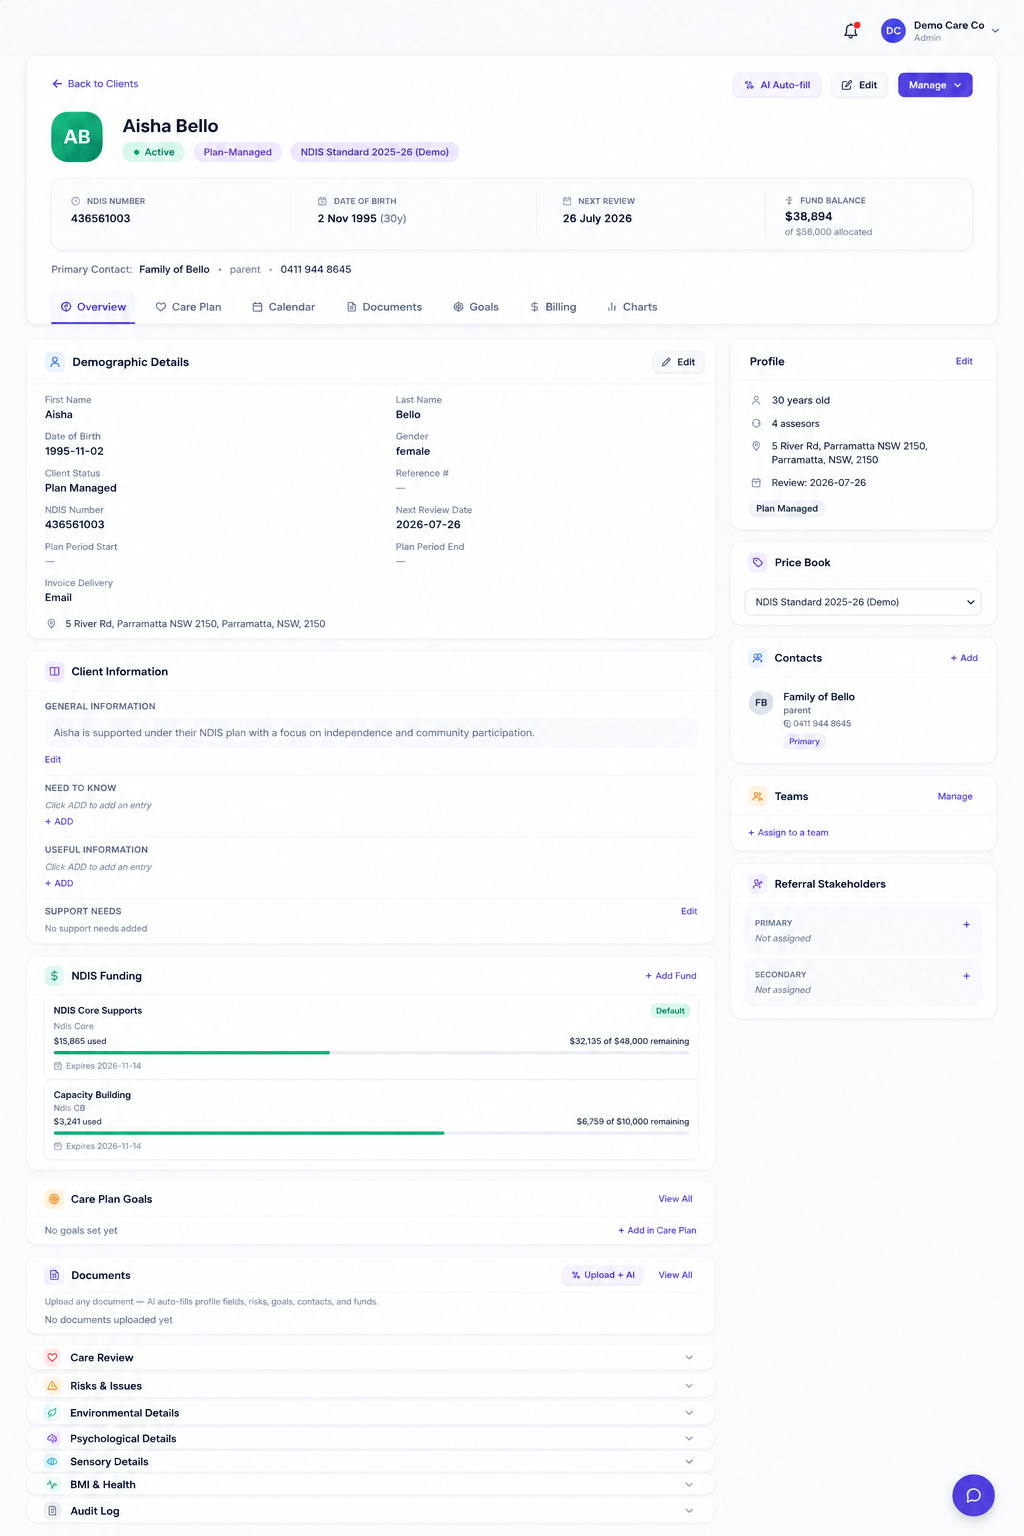Screen dimensions: 1024x1536
Task: Click the Price Book tag icon
Action: coord(758,562)
